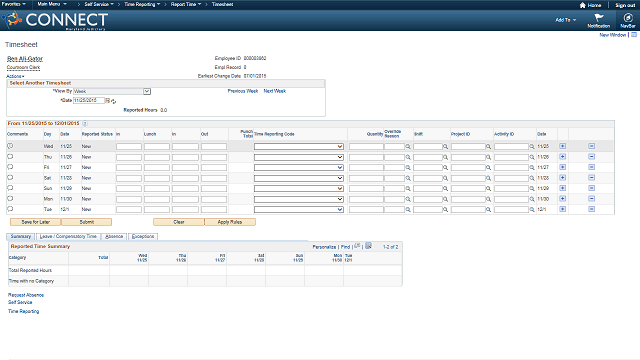Click the help icon next to date range header
This screenshot has width=640, height=360.
[85, 123]
